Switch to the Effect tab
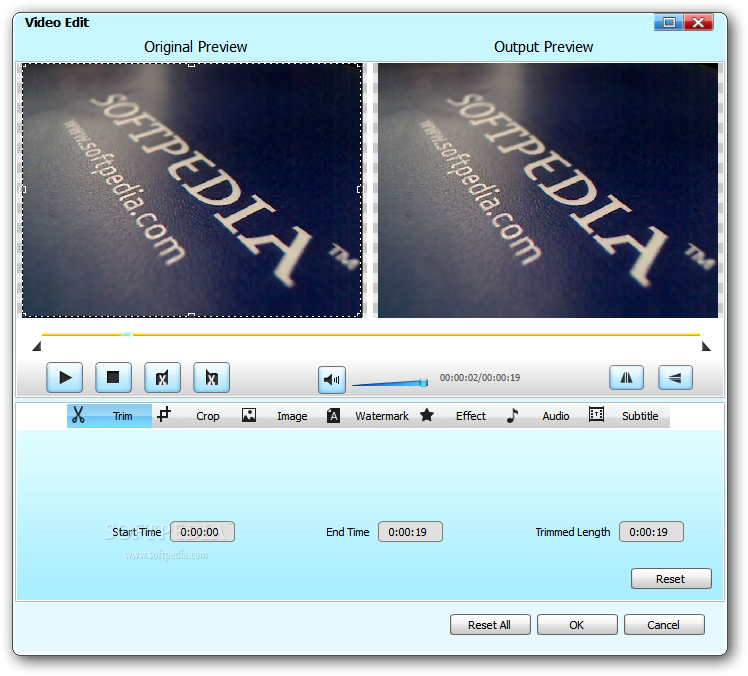748x676 pixels. point(456,416)
